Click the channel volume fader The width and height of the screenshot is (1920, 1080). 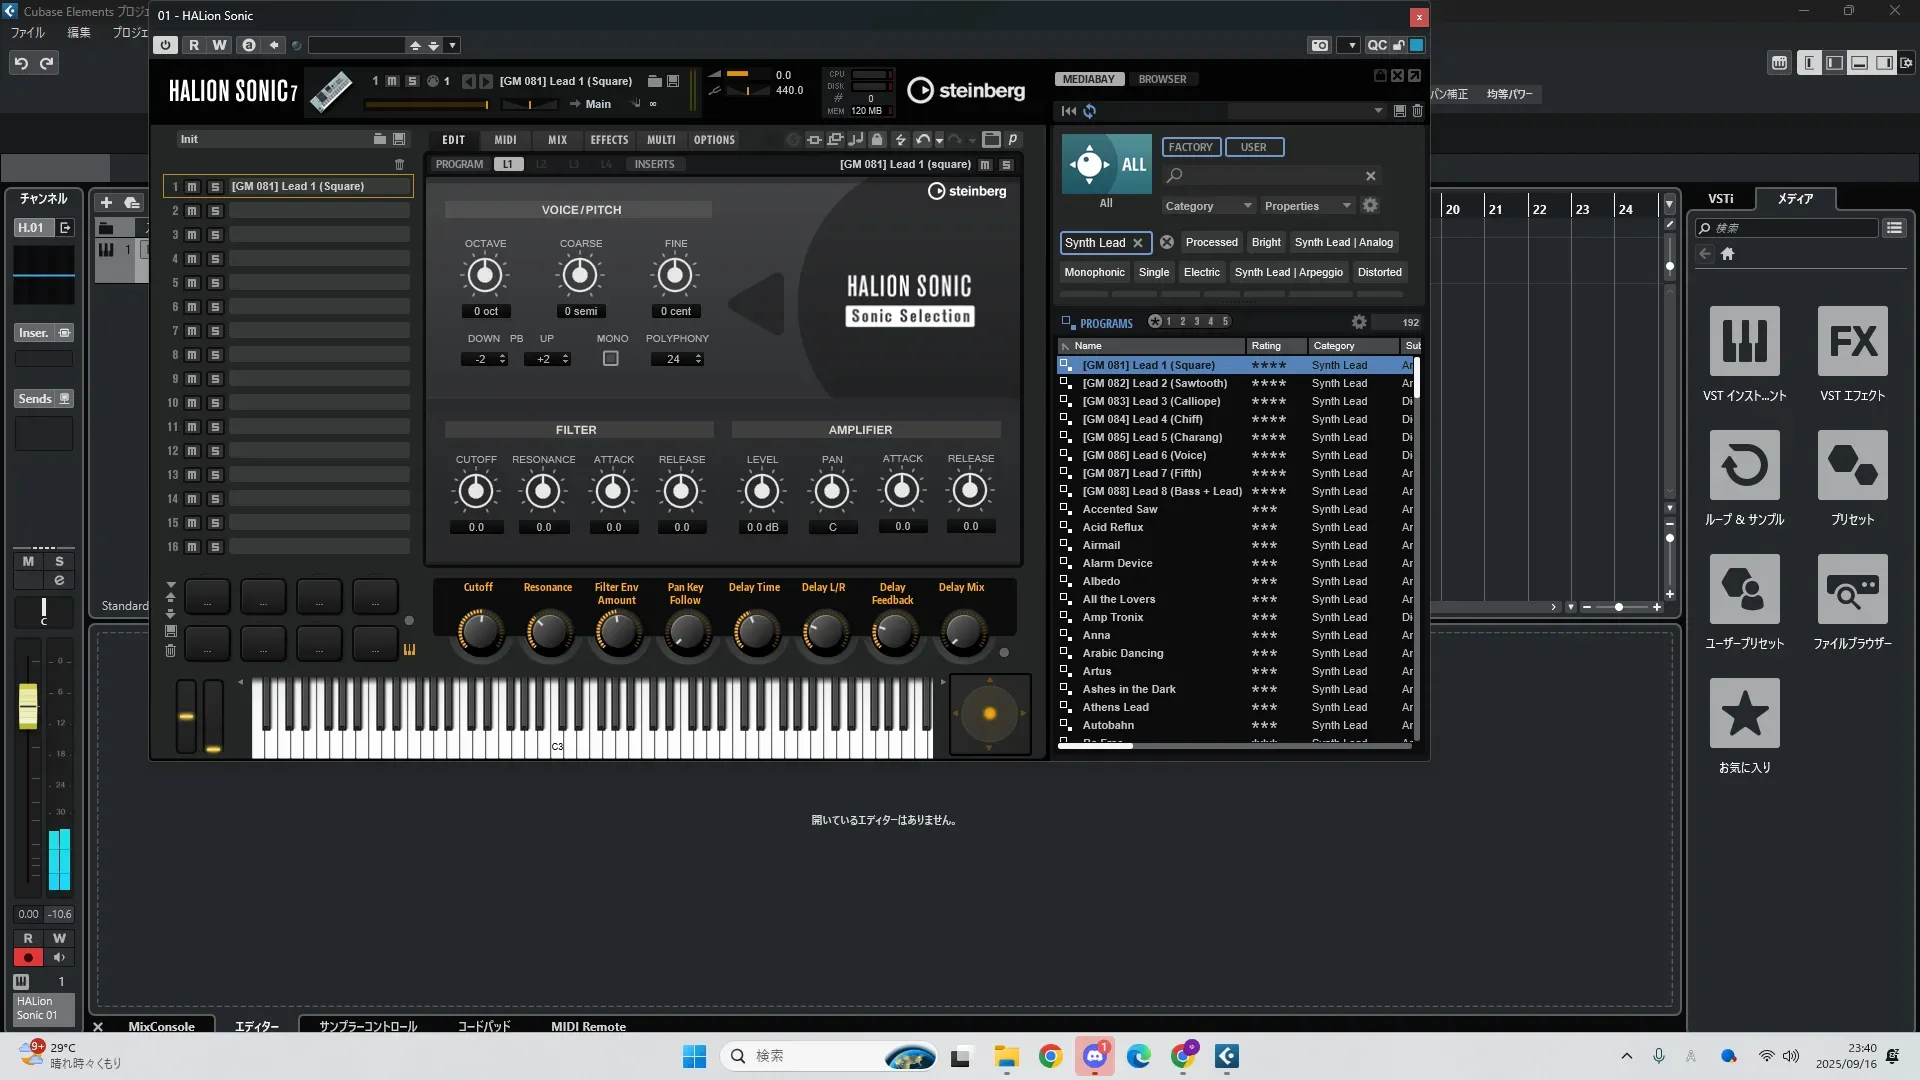[28, 705]
